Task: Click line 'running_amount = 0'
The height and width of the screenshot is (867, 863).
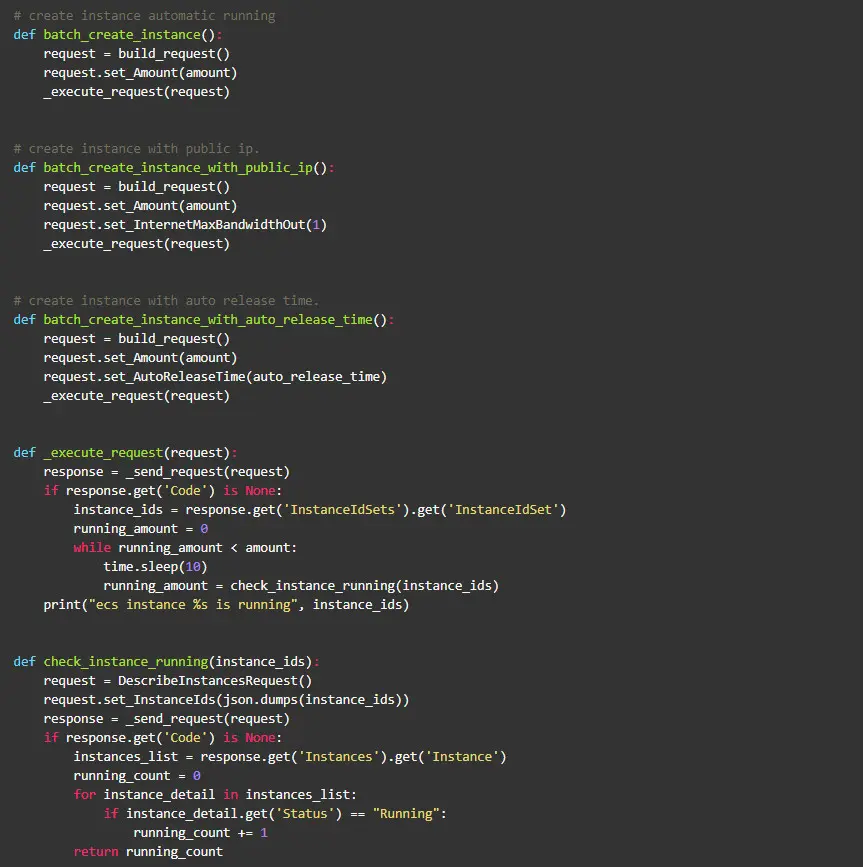Action: click(141, 529)
